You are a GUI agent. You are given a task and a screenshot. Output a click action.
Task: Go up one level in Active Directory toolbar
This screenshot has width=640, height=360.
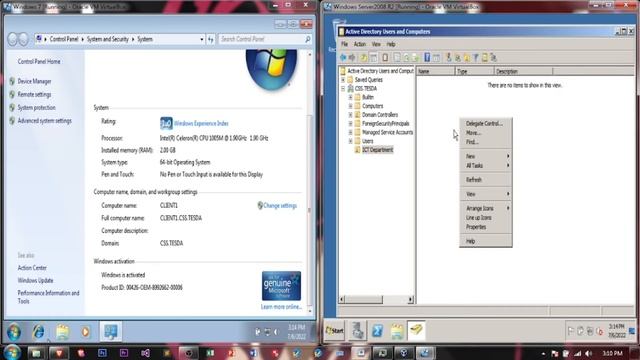(363, 58)
